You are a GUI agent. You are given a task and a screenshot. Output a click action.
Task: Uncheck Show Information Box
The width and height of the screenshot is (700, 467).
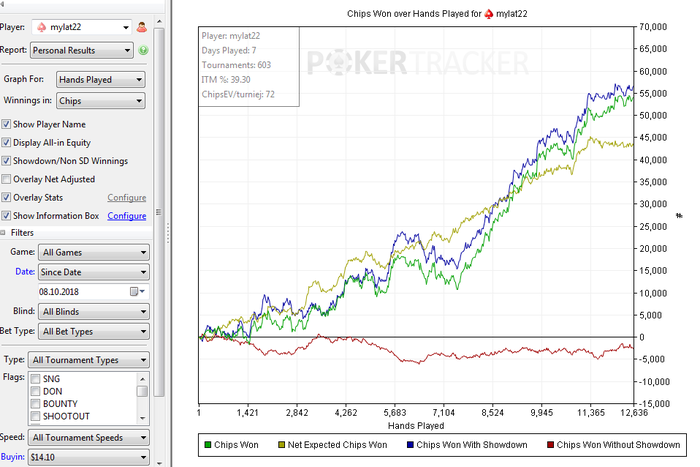point(6,216)
